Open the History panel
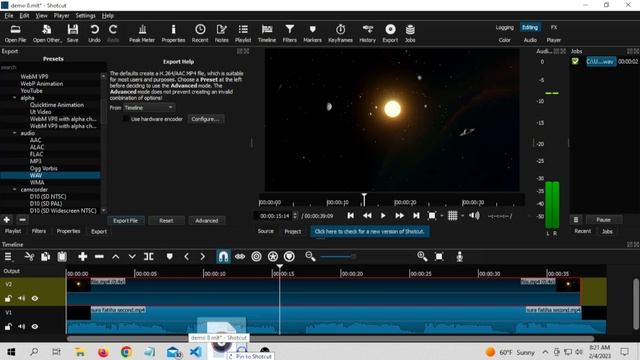Screen dimensions: 640x360 point(367,33)
